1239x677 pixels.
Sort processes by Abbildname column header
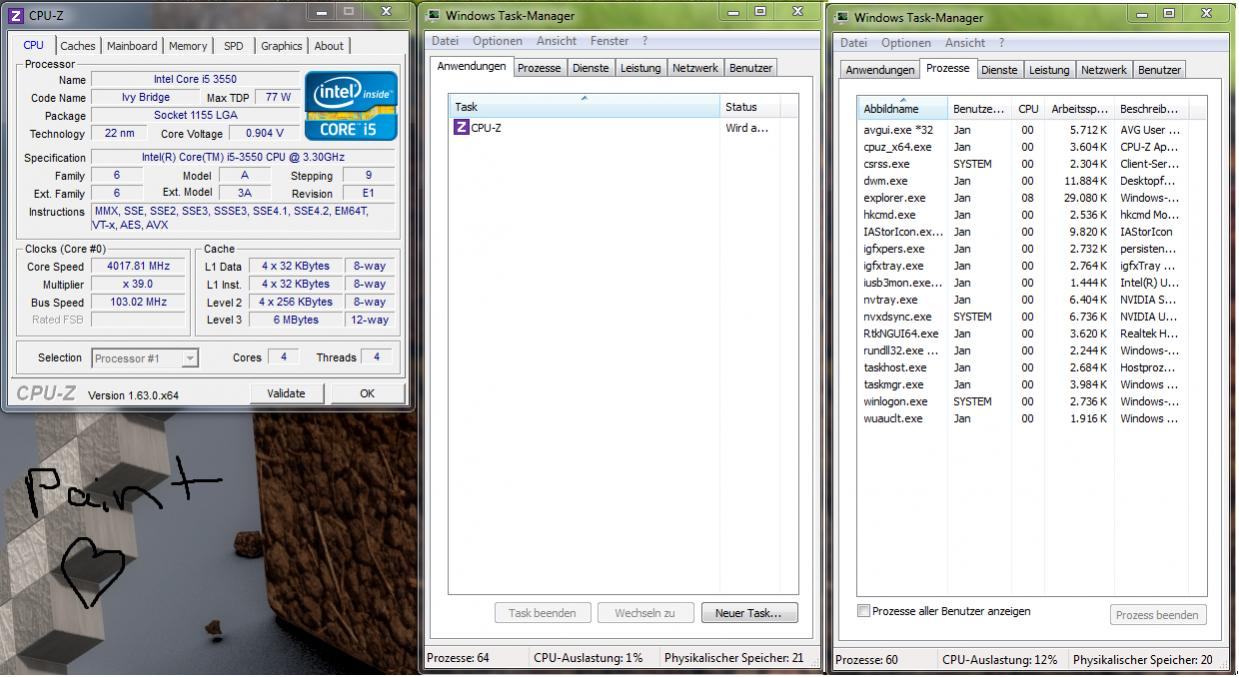902,108
